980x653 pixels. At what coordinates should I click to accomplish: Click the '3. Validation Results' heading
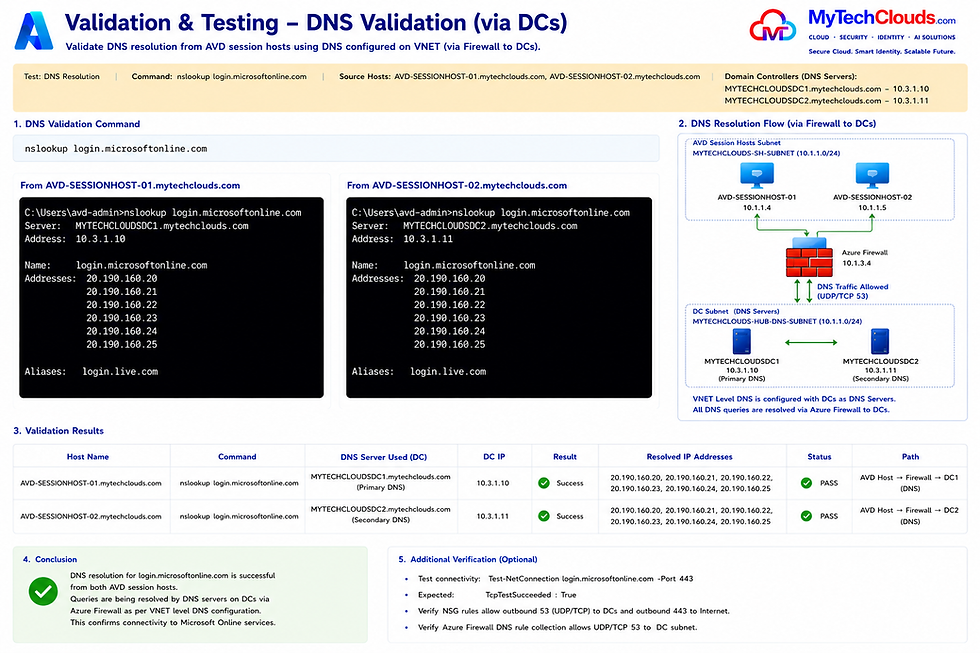(59, 431)
